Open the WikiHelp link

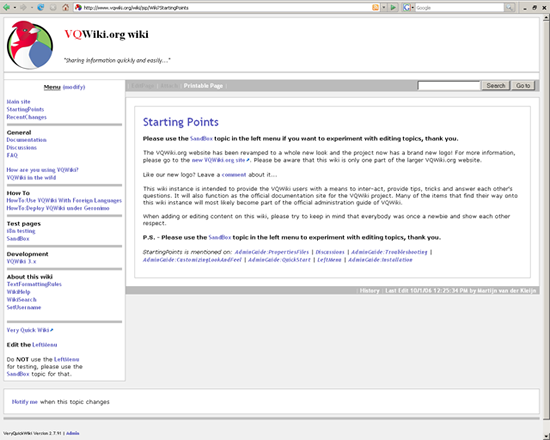pos(19,292)
